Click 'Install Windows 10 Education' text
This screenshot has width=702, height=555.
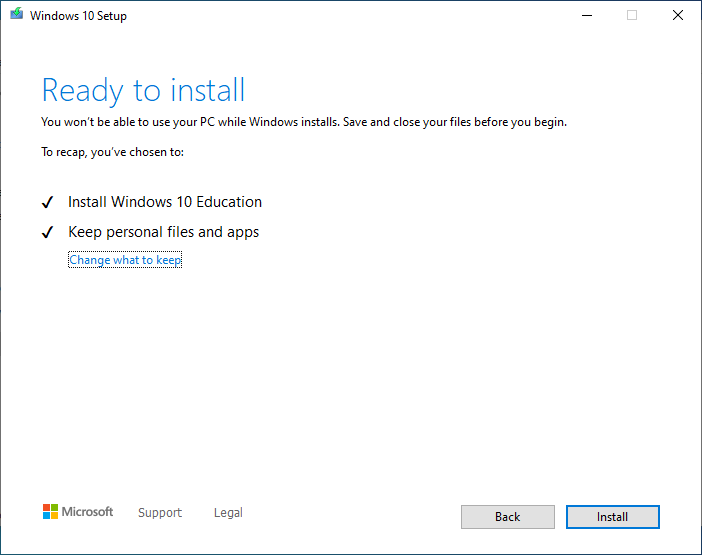[165, 202]
